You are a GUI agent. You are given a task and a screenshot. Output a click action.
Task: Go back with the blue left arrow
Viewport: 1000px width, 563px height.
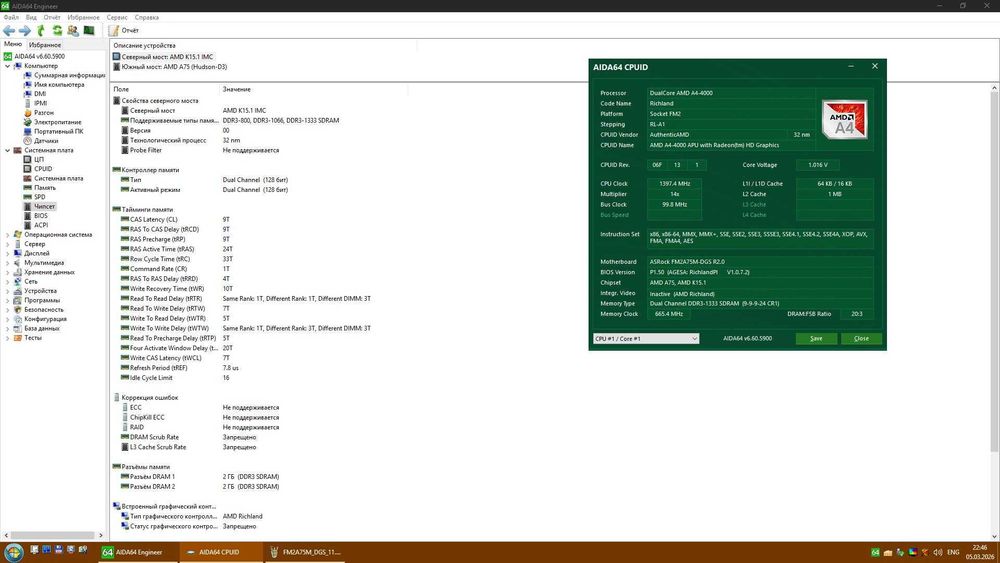(x=9, y=31)
